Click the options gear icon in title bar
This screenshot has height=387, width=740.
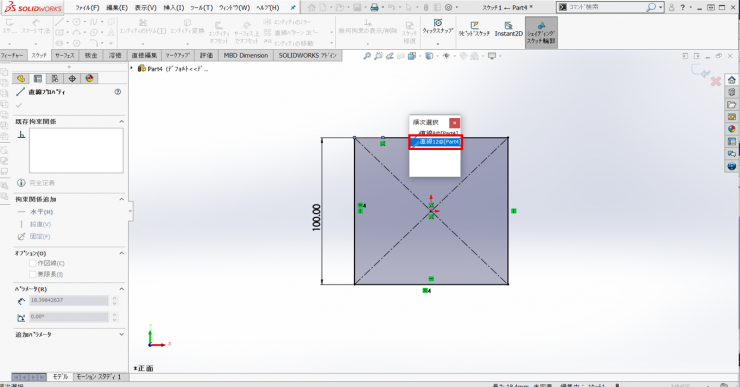pos(448,8)
